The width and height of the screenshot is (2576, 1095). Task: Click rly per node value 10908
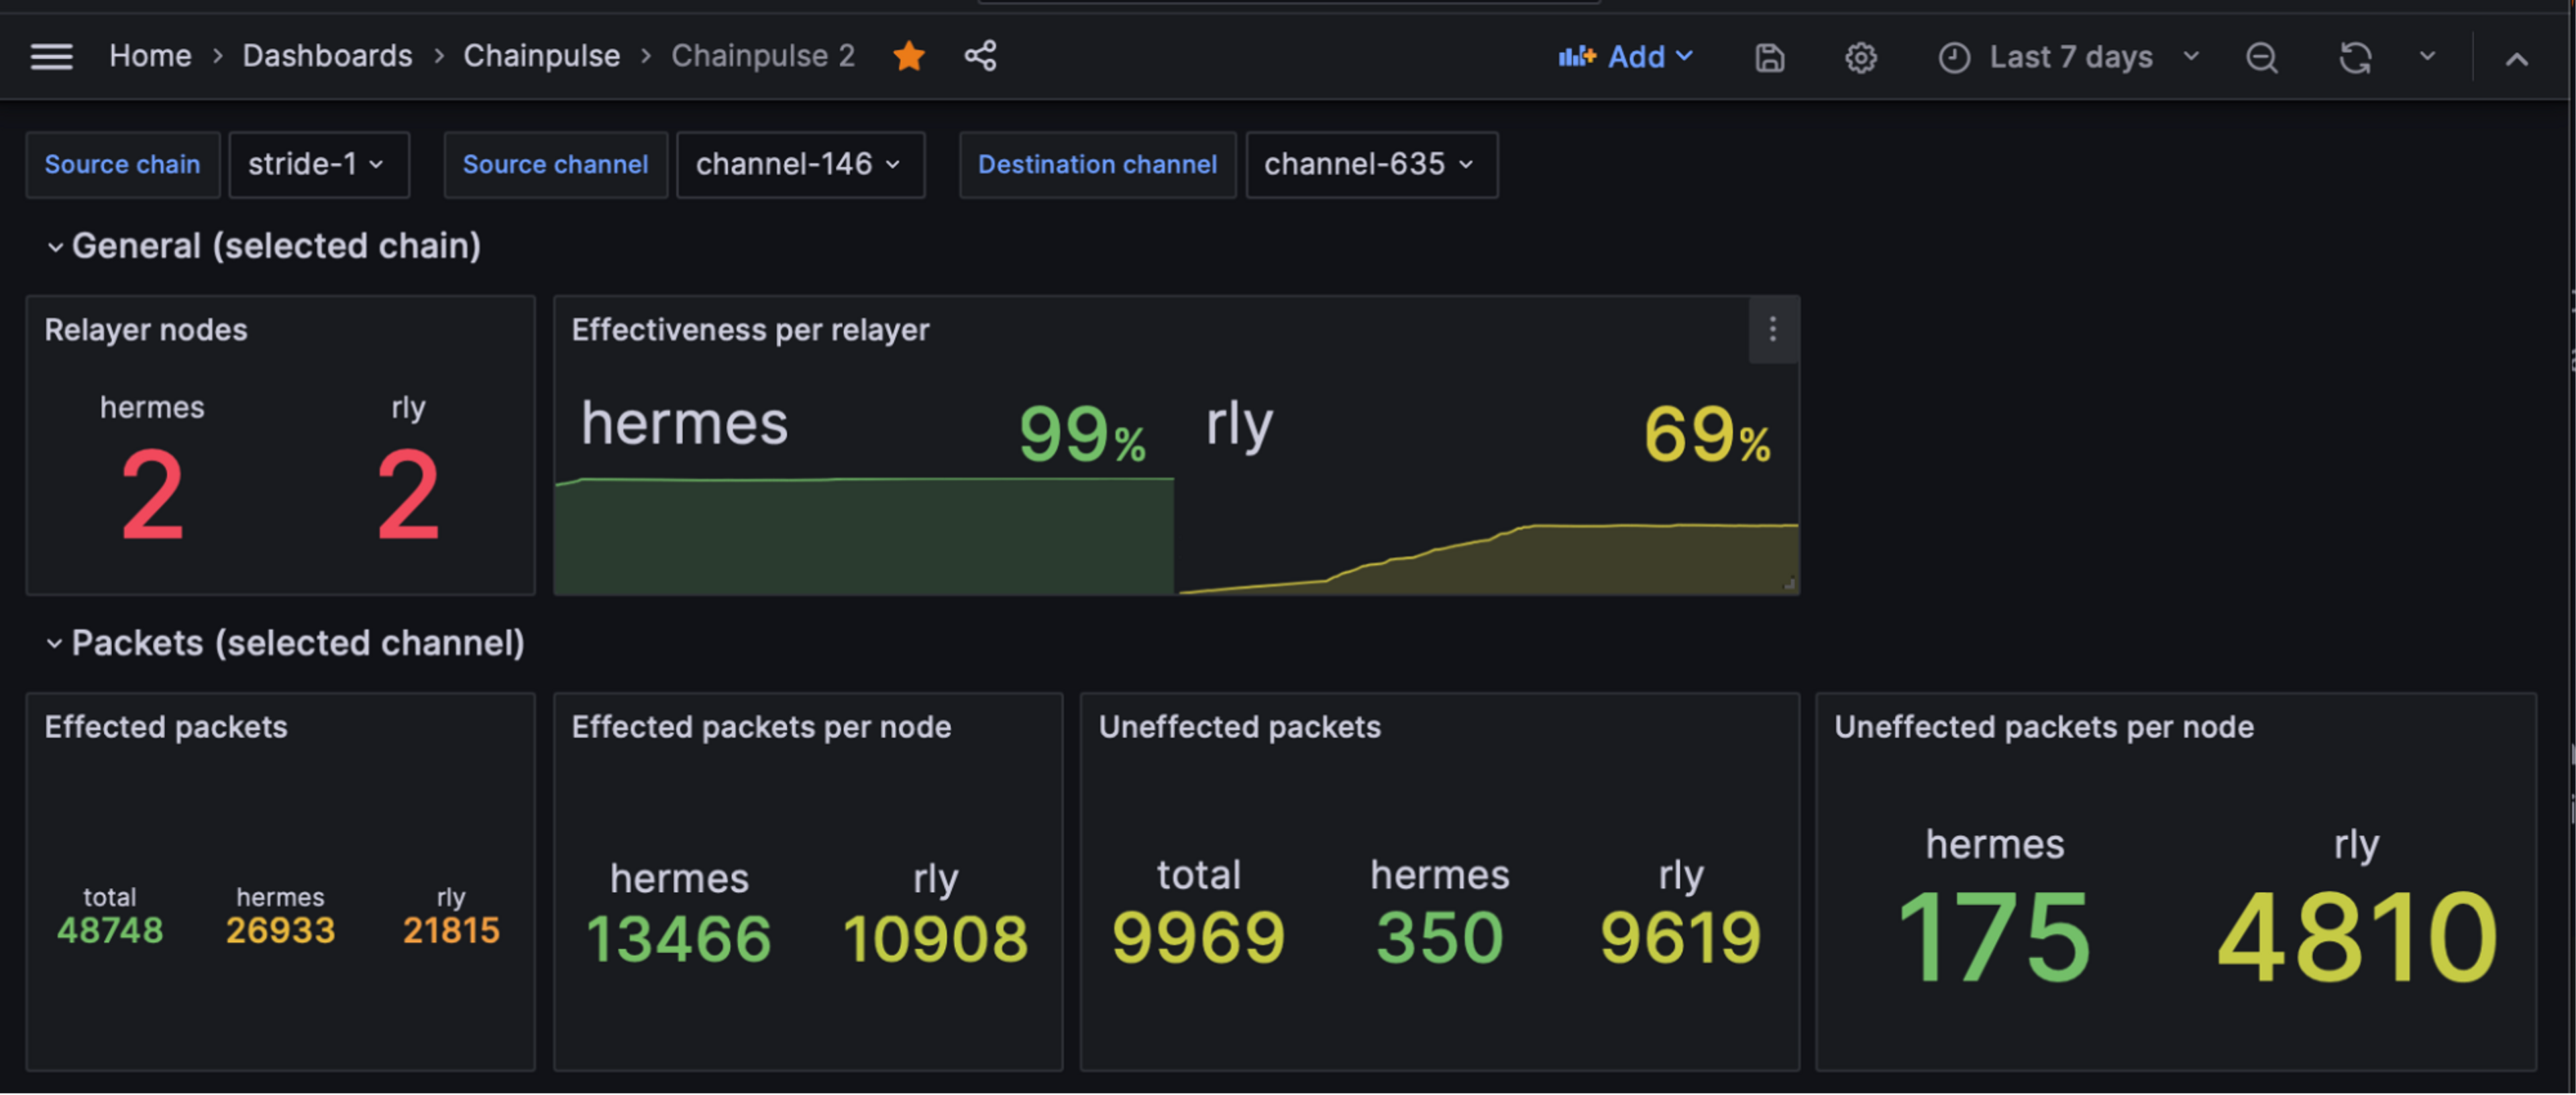coord(935,939)
